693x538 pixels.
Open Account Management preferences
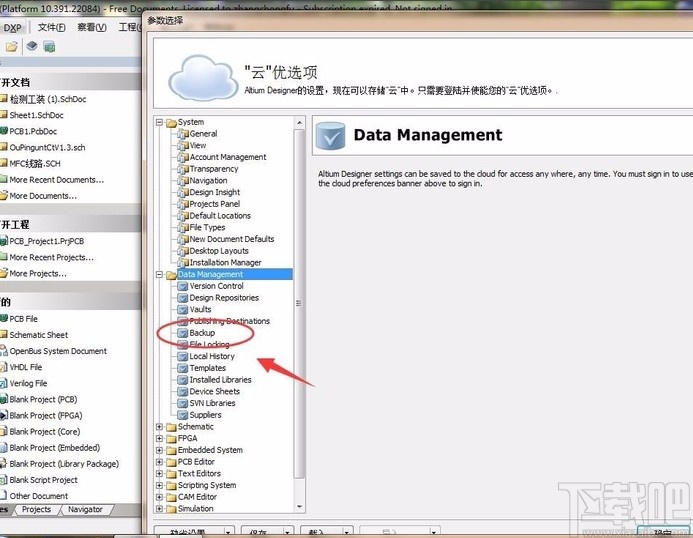(x=228, y=157)
